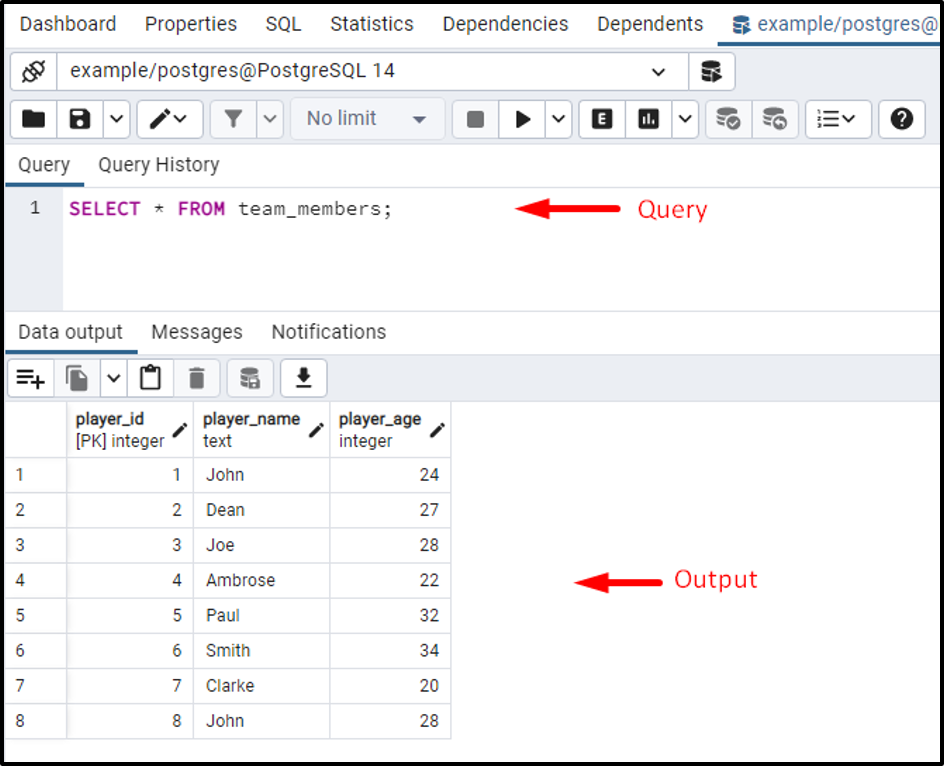Stop the running query
Viewport: 944px width, 766px height.
tap(474, 119)
